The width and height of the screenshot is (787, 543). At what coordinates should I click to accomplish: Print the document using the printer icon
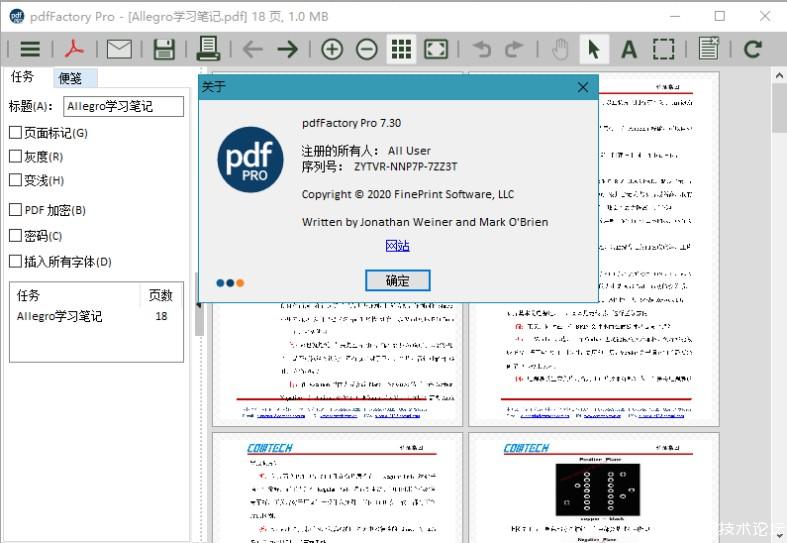click(x=208, y=49)
